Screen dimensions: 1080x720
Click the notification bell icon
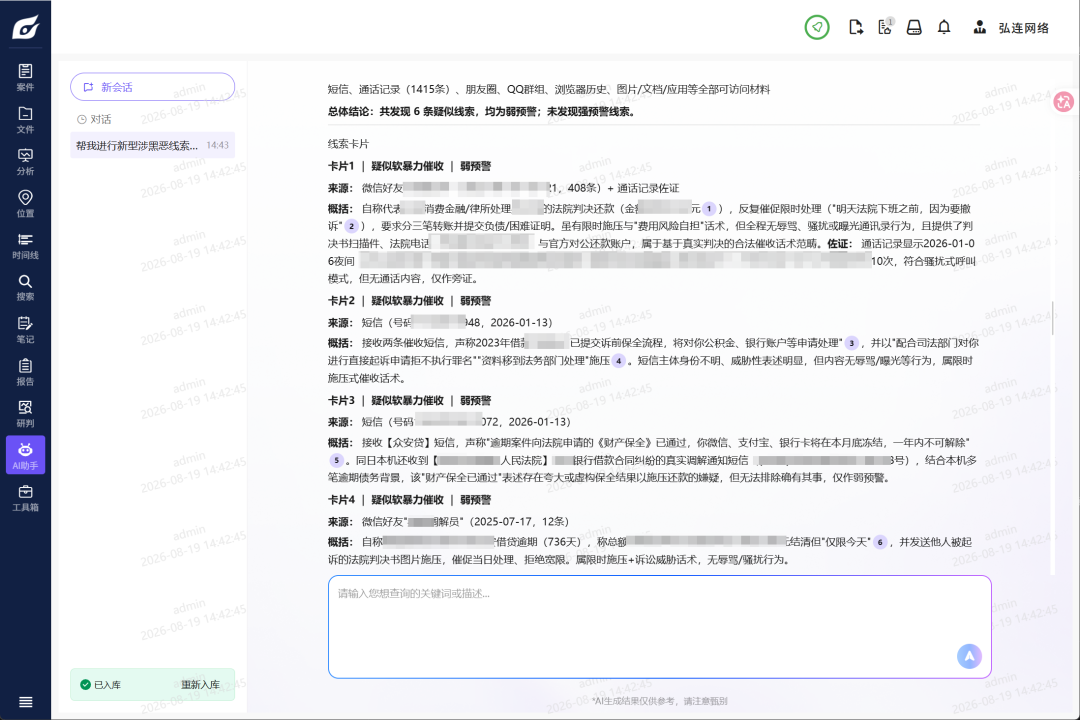[944, 28]
